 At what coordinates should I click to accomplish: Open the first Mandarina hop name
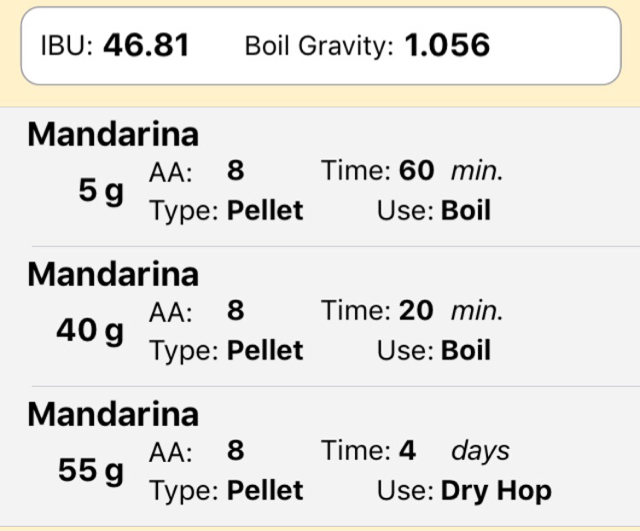pyautogui.click(x=113, y=134)
